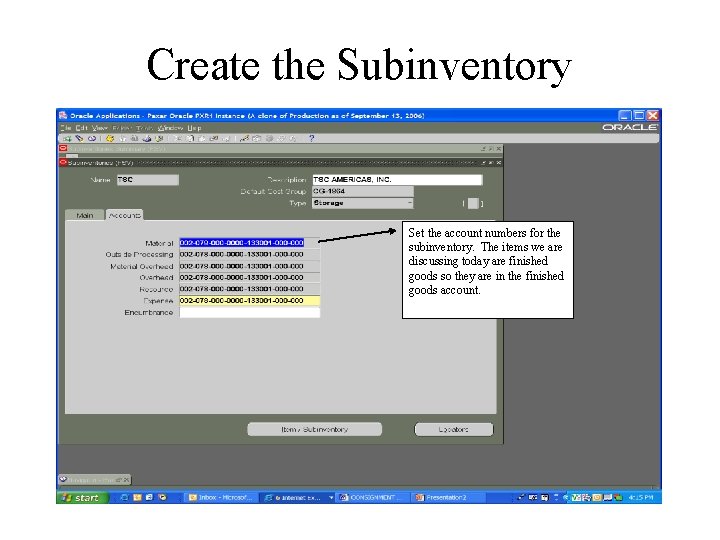Click the bracketed descriptive flexfield box
Viewport: 720px width, 540px height.
473,203
